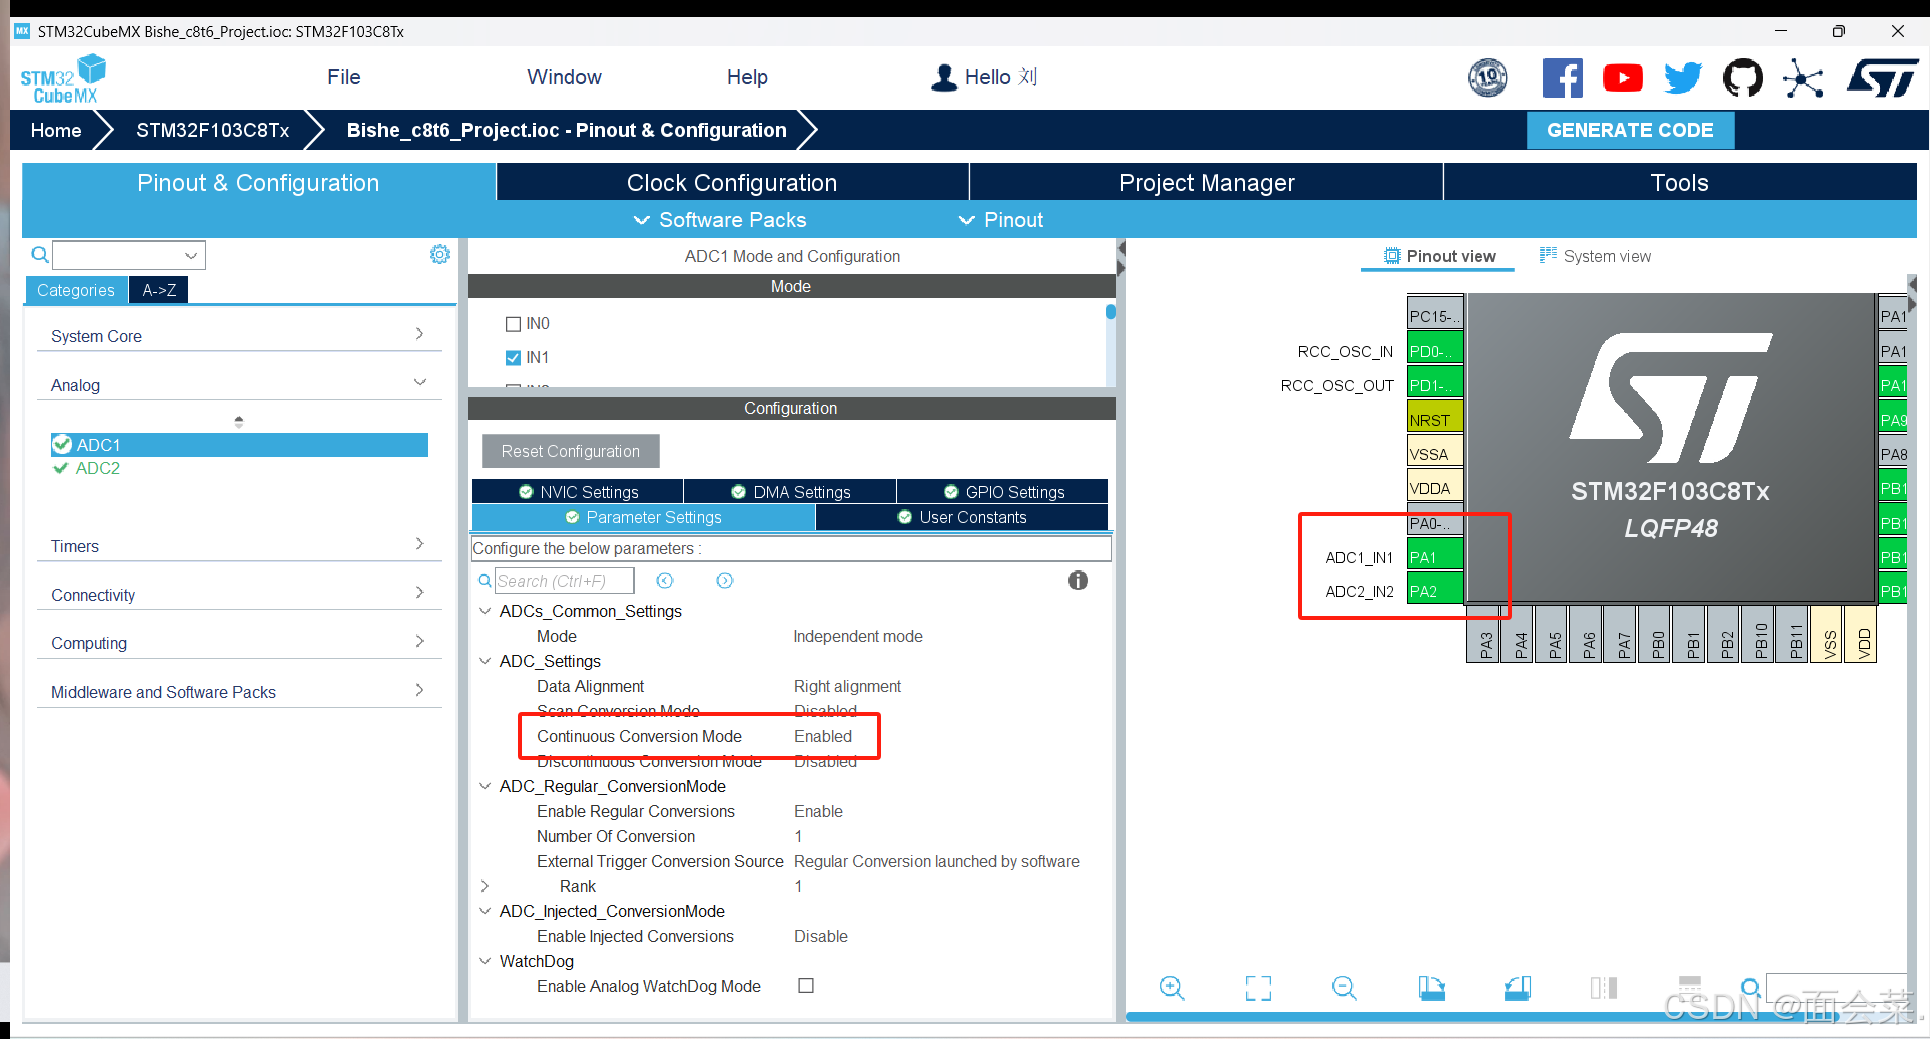Open the NVIC Settings tab
This screenshot has height=1039, width=1930.
point(578,492)
